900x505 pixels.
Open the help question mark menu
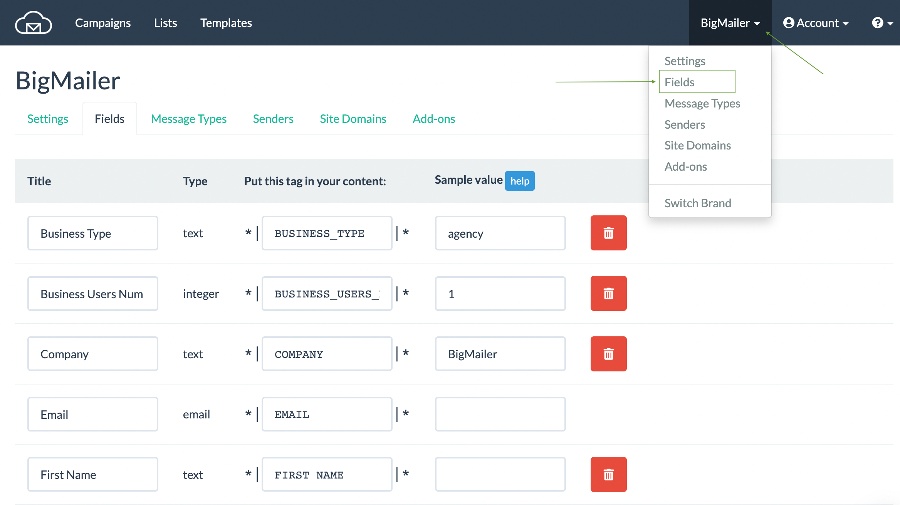coord(882,23)
